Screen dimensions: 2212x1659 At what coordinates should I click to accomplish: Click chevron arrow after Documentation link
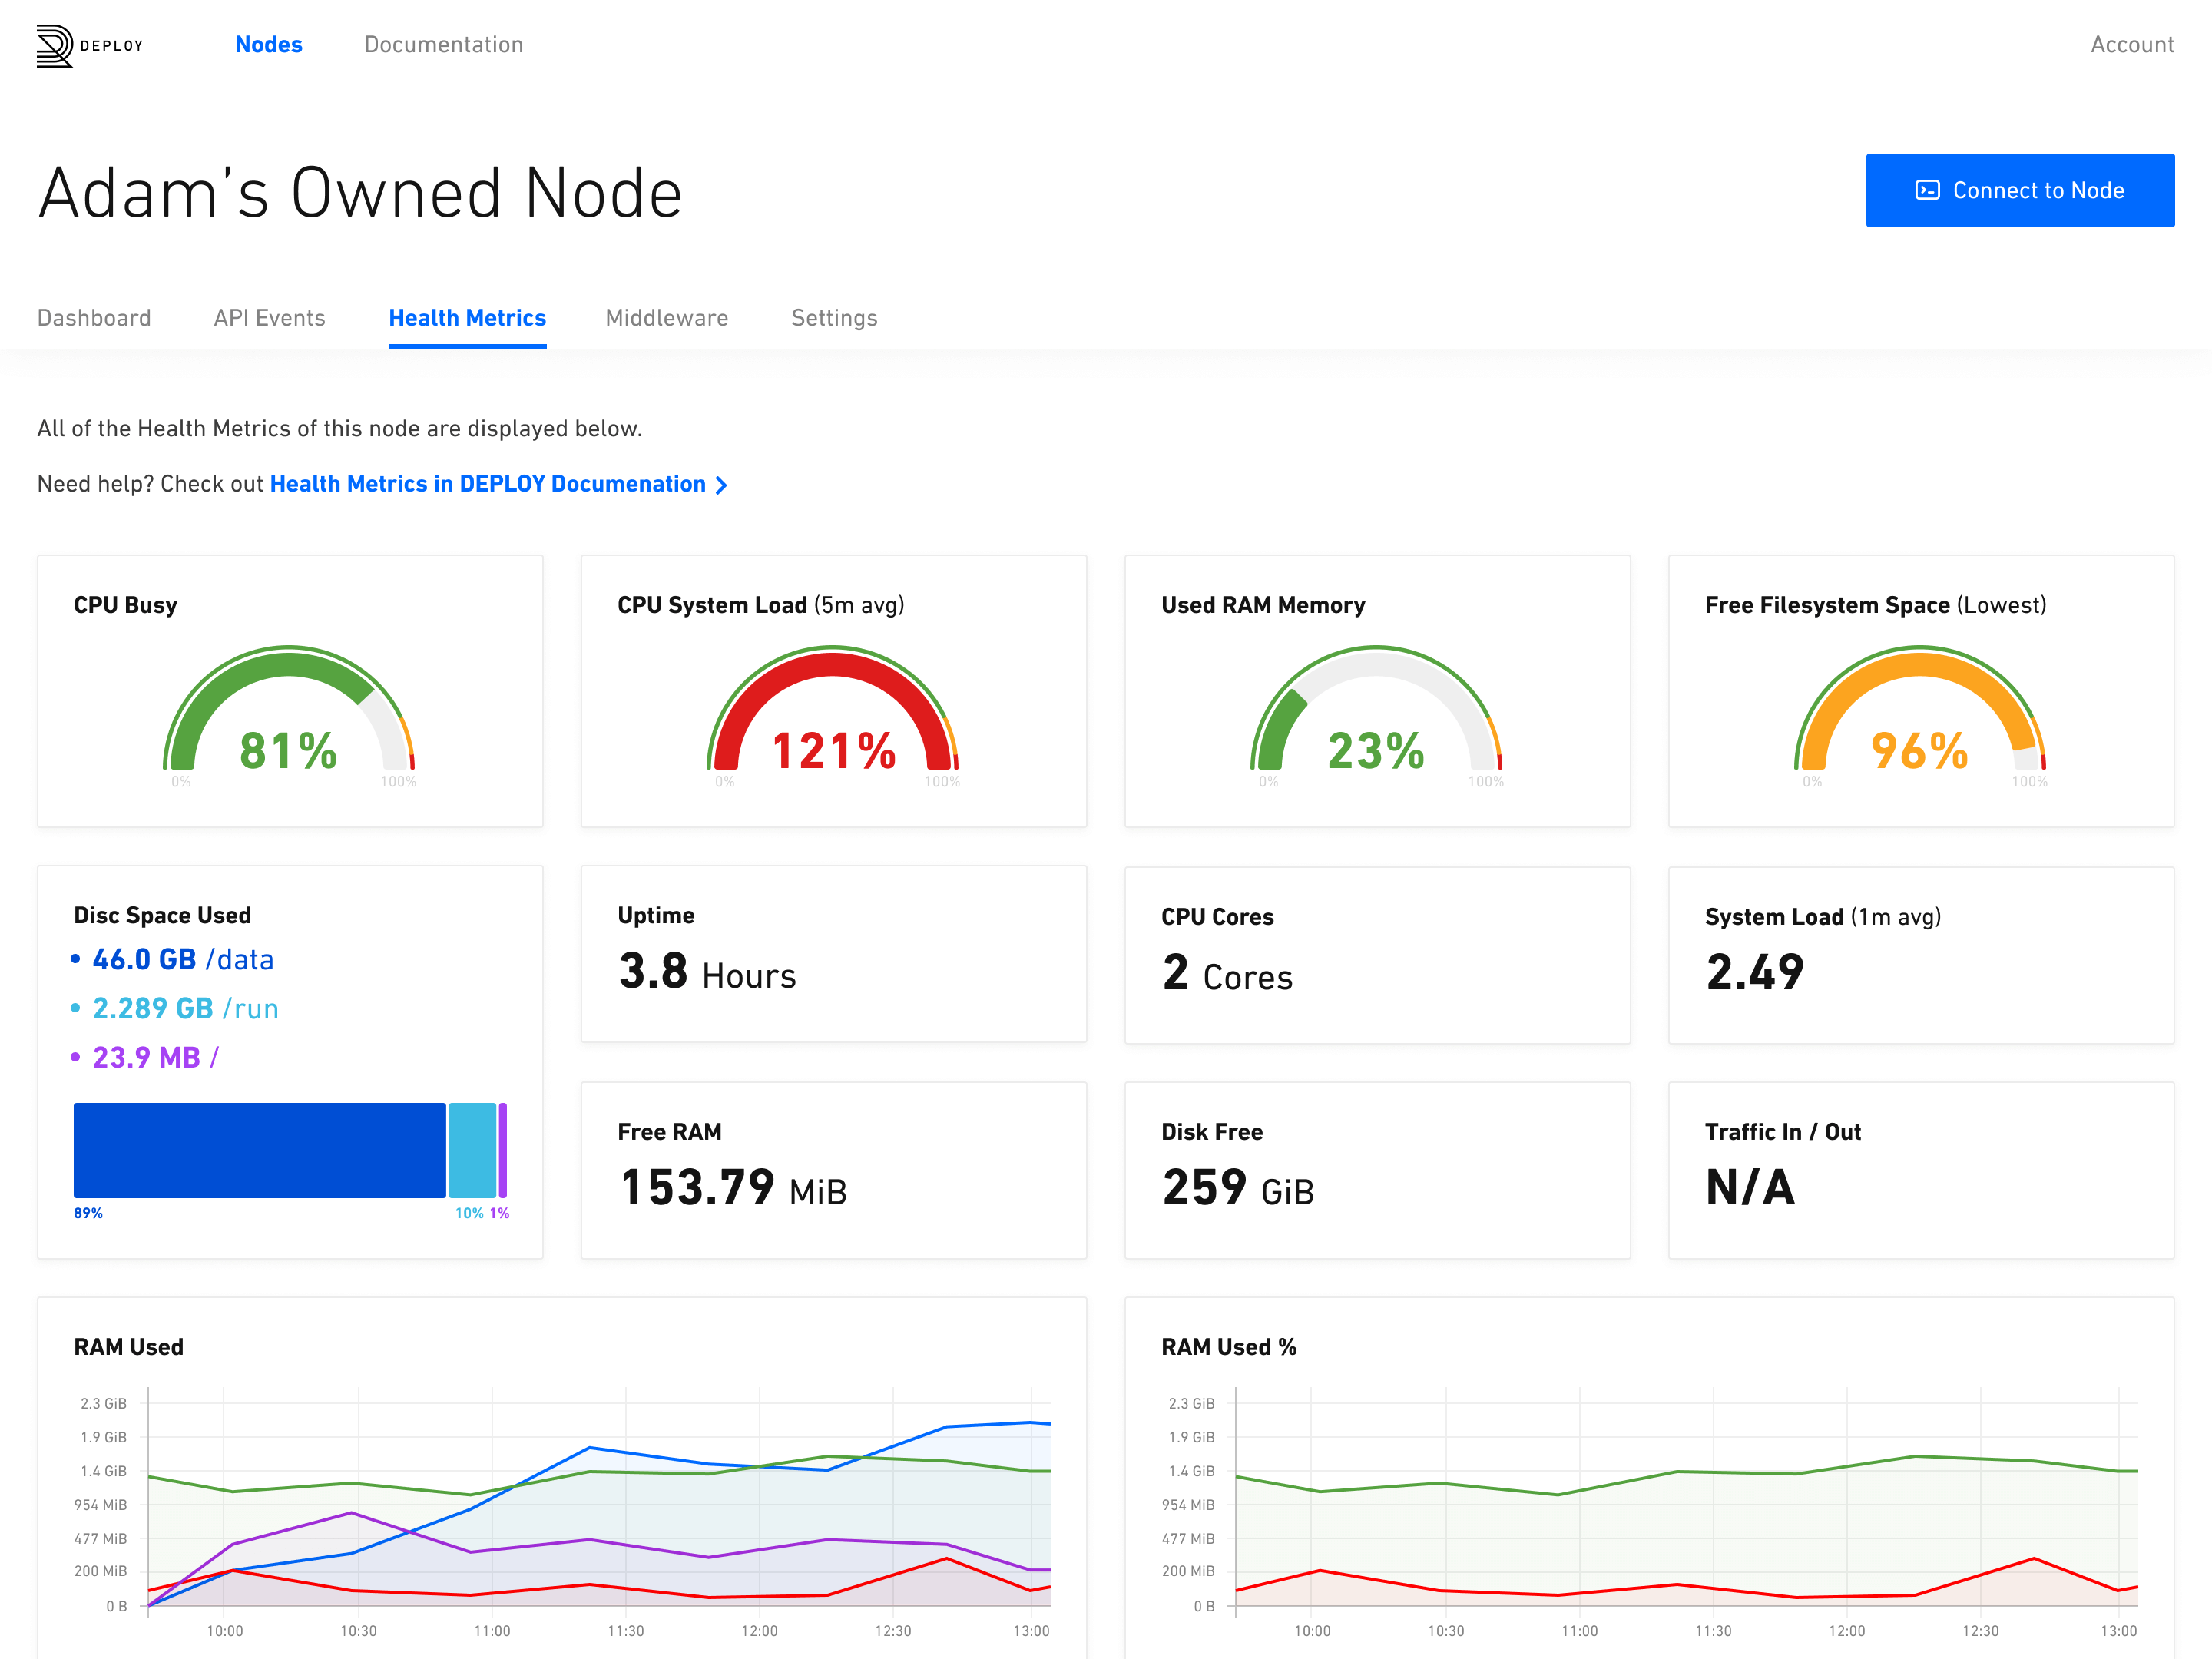pos(721,485)
